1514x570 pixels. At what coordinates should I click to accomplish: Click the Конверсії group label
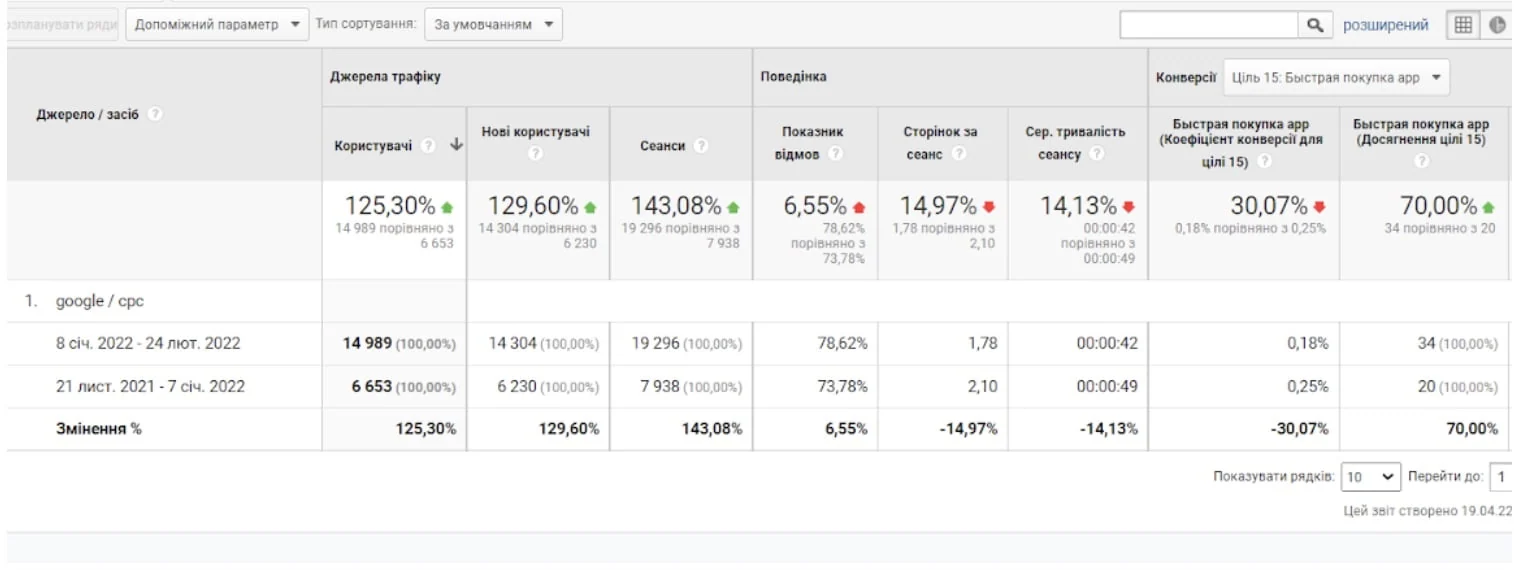pos(1186,77)
